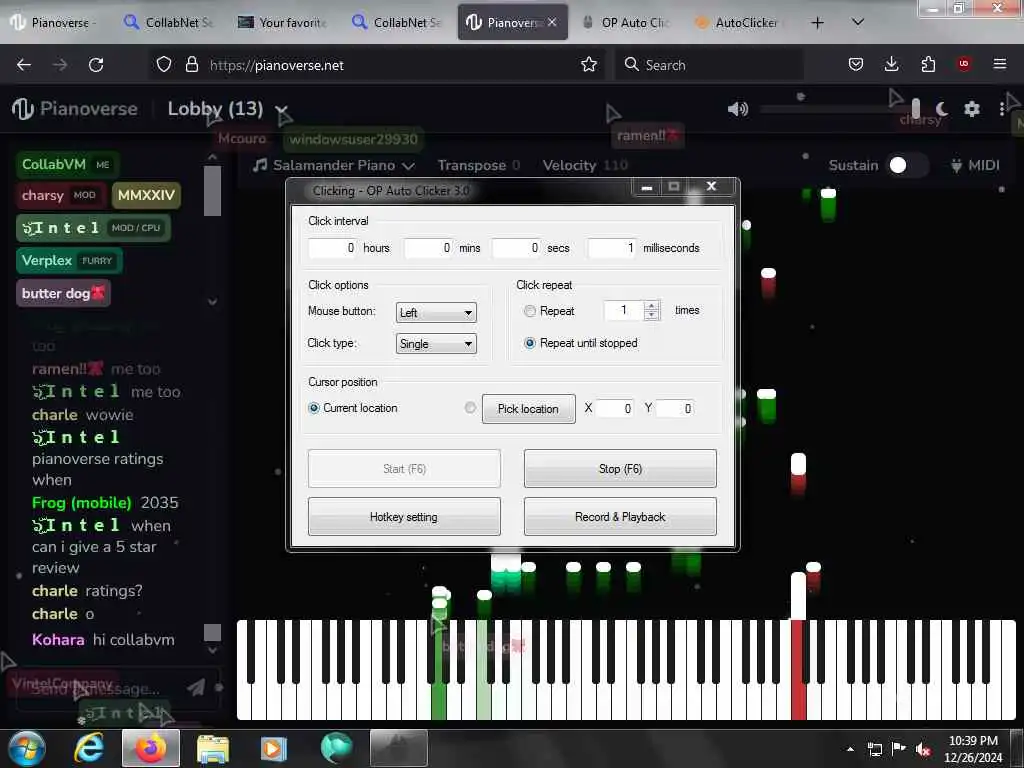This screenshot has width=1024, height=768.
Task: Open the Firefox downloads panel
Action: pos(891,64)
